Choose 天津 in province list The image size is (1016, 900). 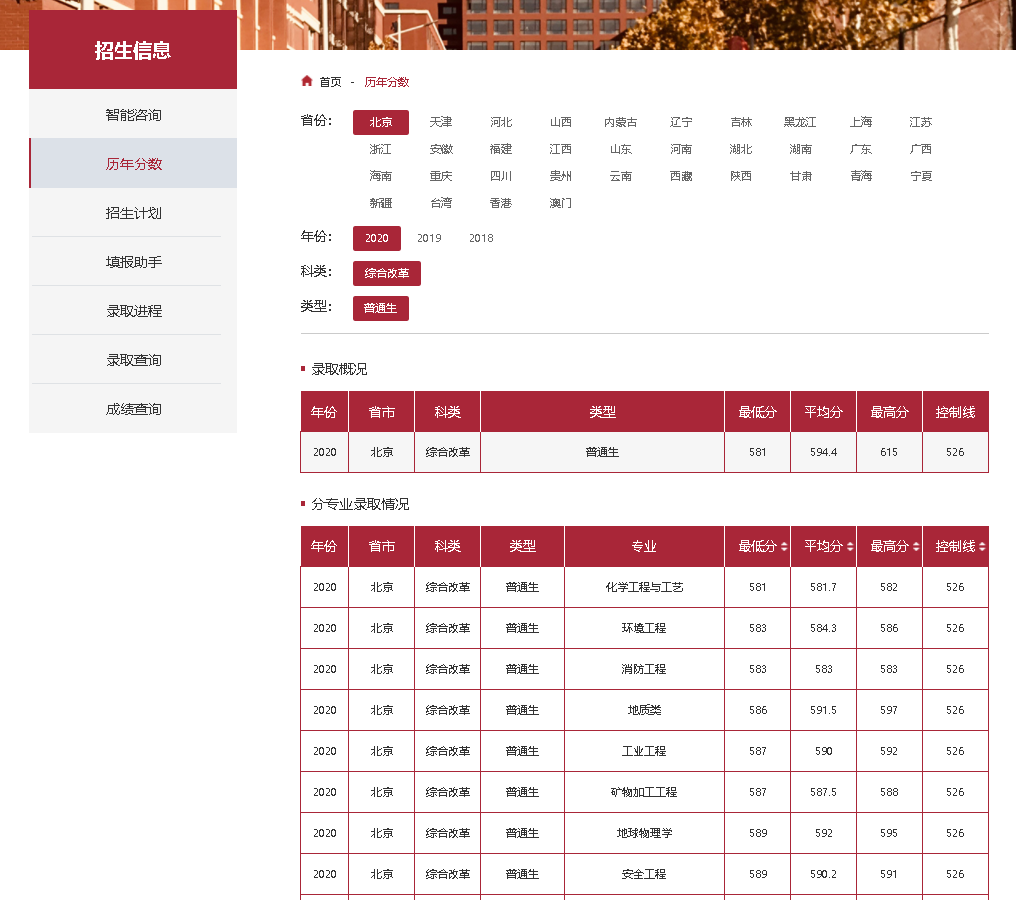[441, 122]
